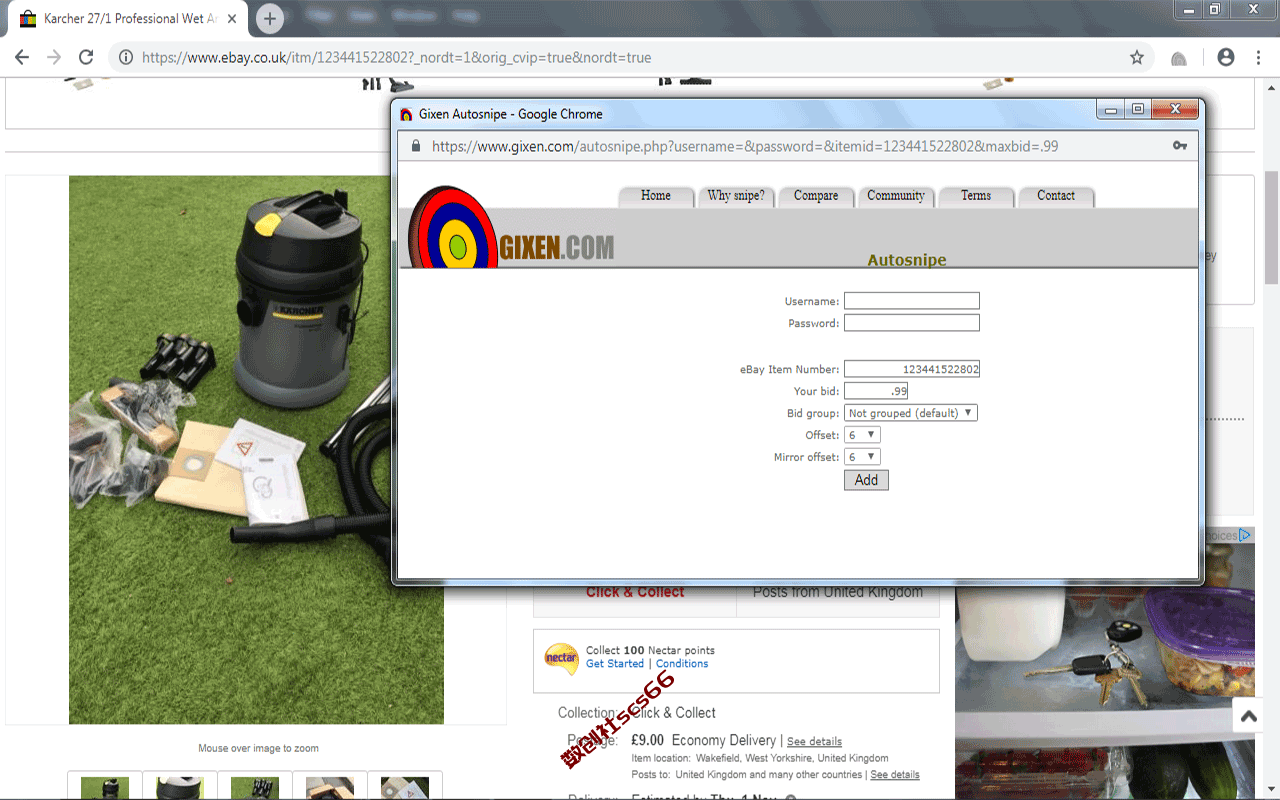Click See details link after other countries
Screen dimensions: 1280x800
(x=895, y=775)
